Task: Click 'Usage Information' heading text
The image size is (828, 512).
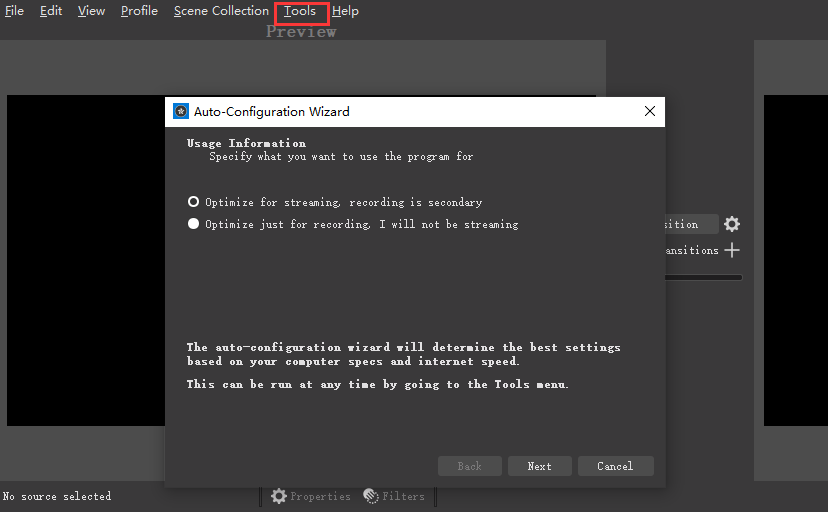Action: pos(246,143)
